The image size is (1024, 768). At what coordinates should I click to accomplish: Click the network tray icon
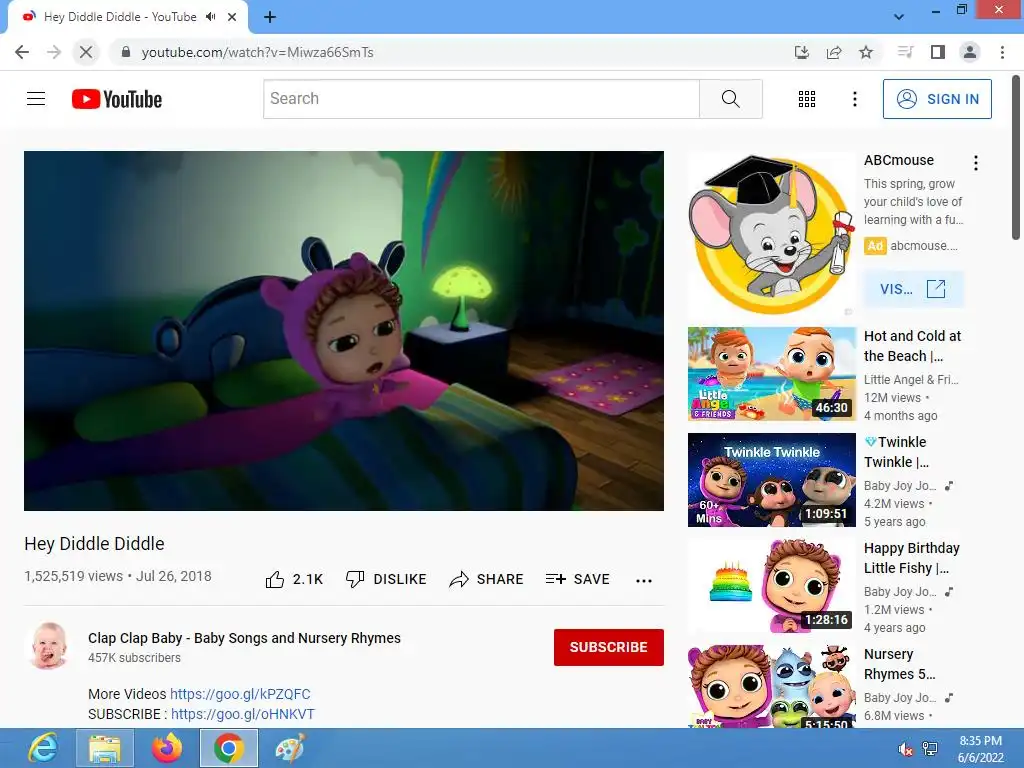tap(930, 749)
